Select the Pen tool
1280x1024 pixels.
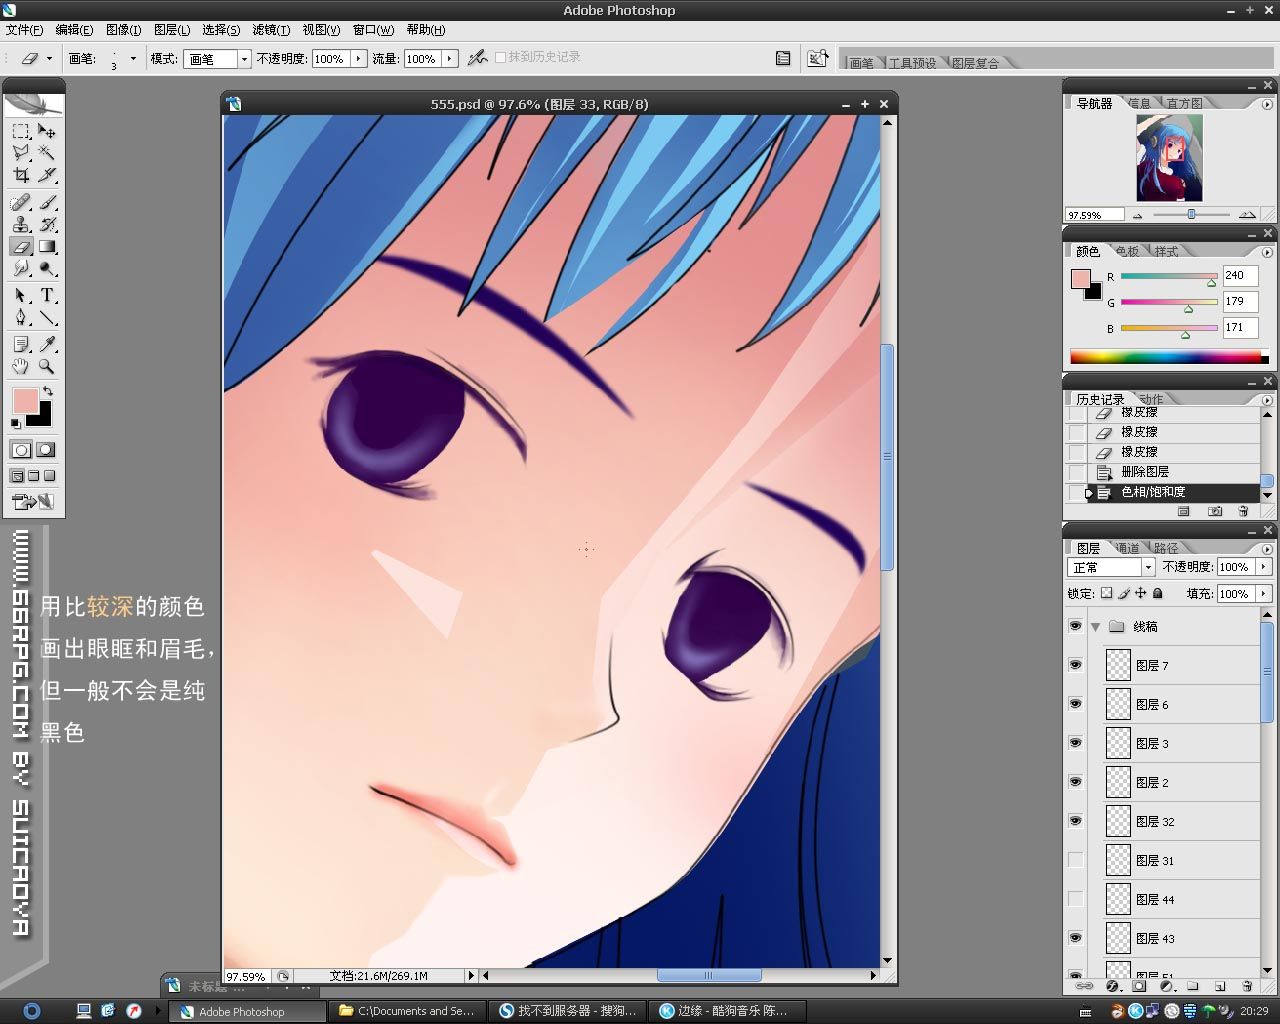[20, 317]
